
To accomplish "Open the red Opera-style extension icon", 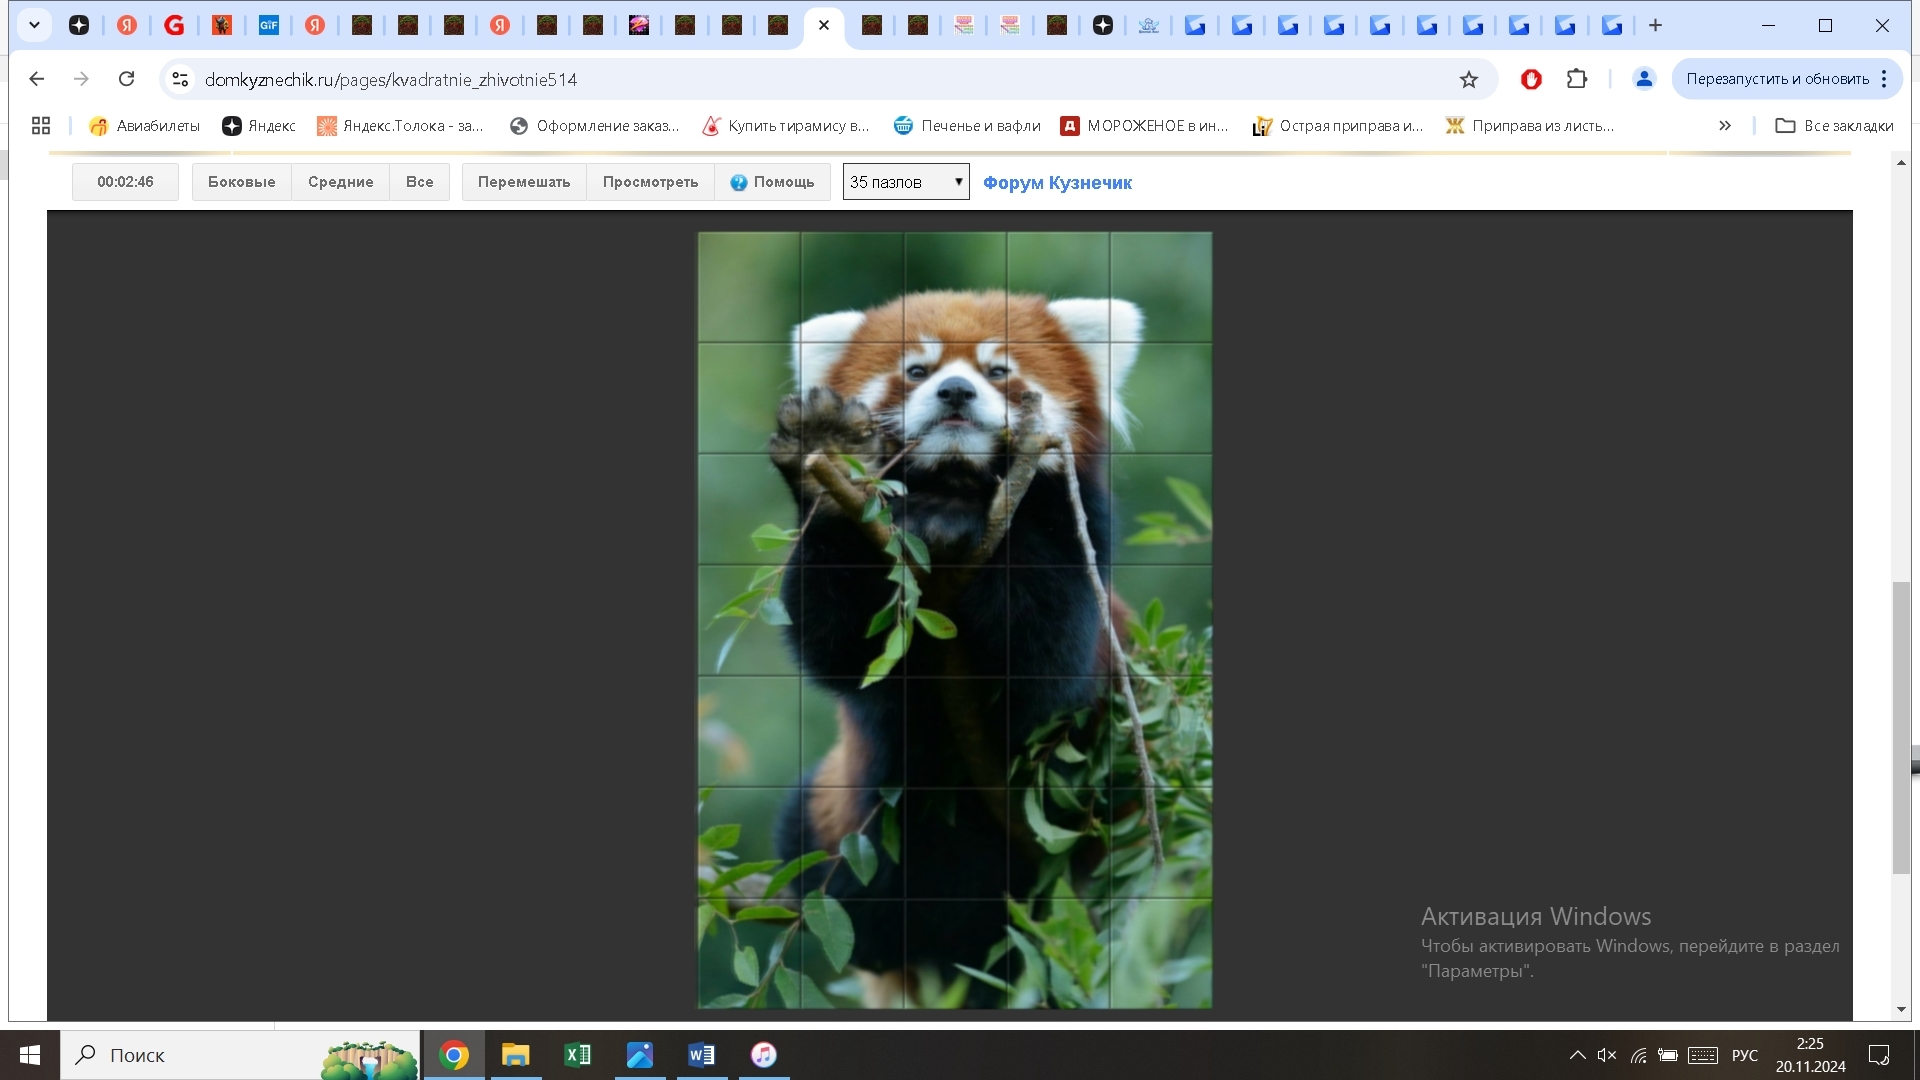I will (x=1531, y=79).
